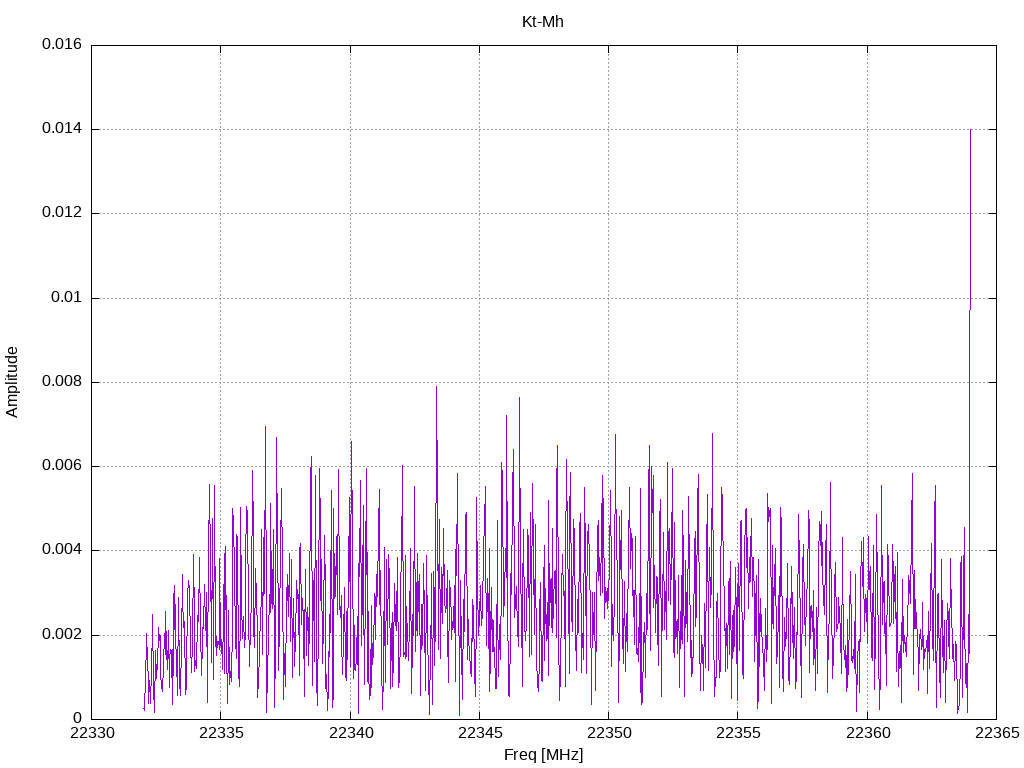Click the 22330 x-axis tick label
This screenshot has height=768, width=1024.
(x=92, y=734)
